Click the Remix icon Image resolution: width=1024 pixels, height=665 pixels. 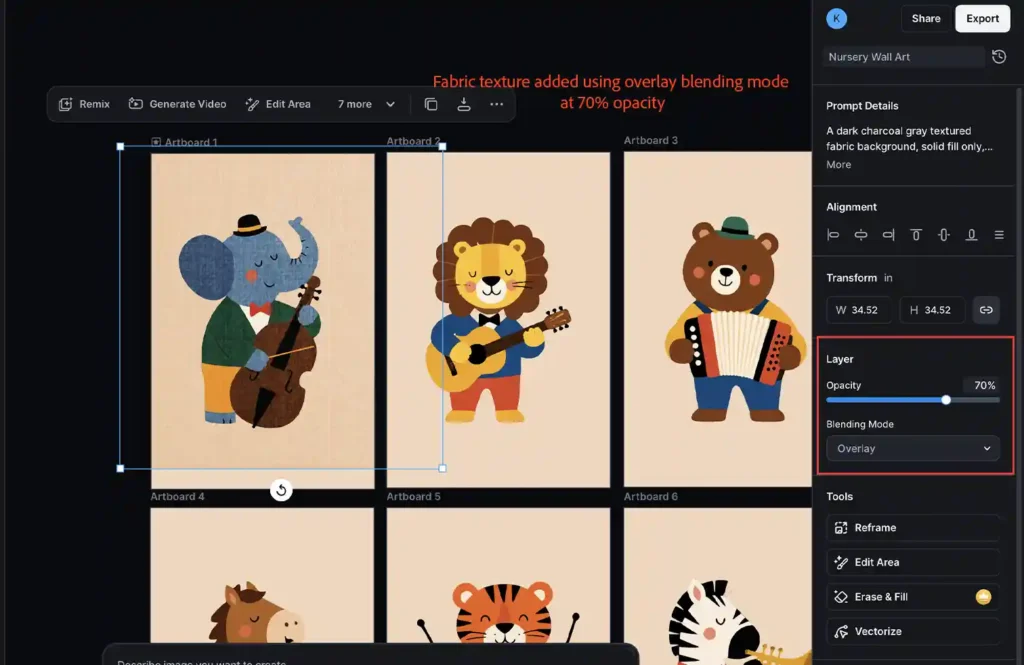pos(65,104)
